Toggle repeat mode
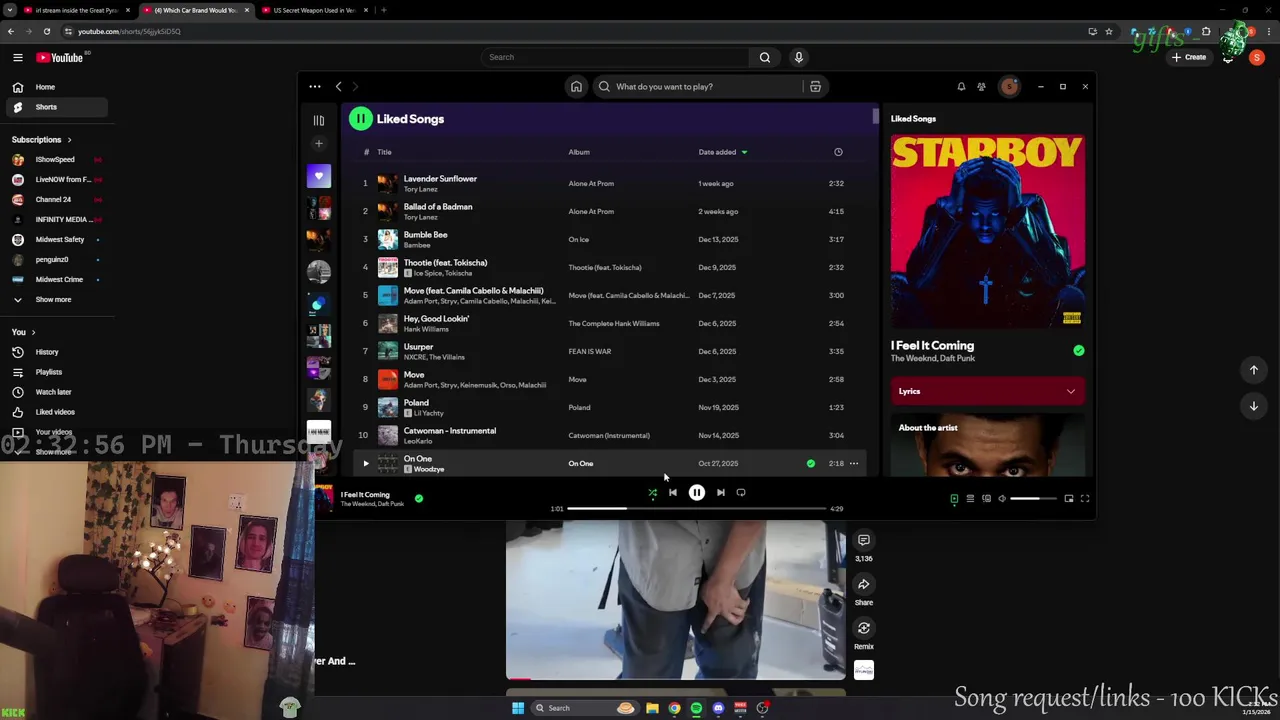1280x720 pixels. pyautogui.click(x=741, y=492)
